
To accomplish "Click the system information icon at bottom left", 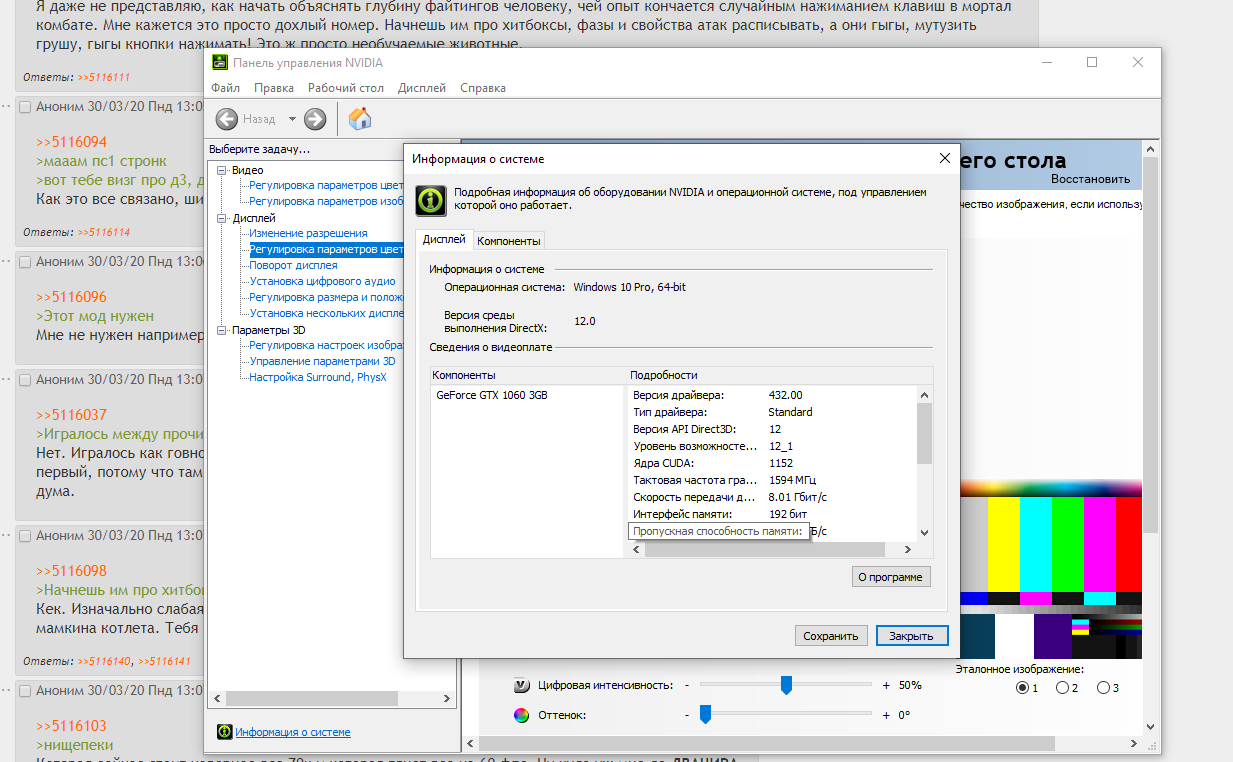I will [x=225, y=732].
